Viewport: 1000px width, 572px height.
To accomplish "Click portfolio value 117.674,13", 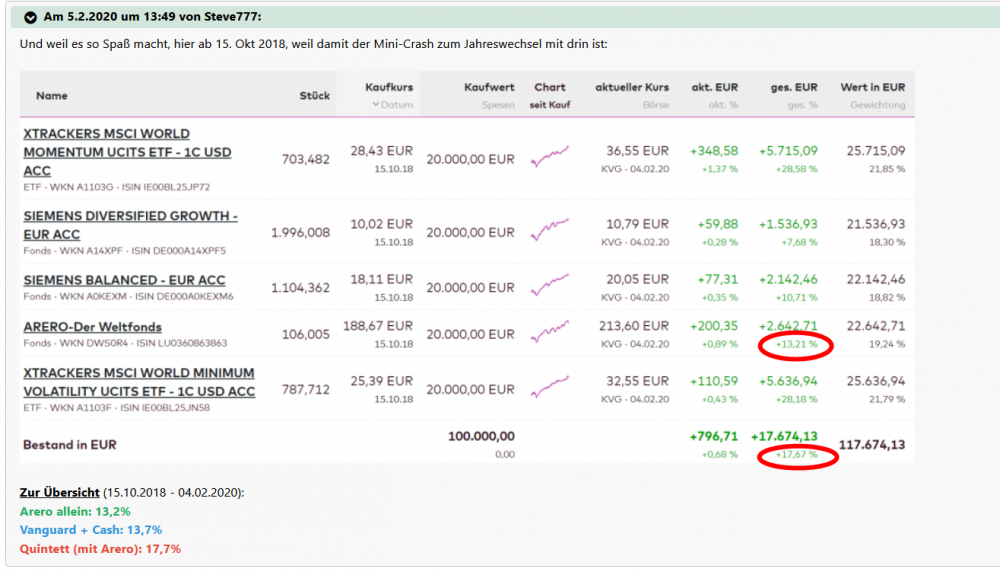I will pos(872,445).
